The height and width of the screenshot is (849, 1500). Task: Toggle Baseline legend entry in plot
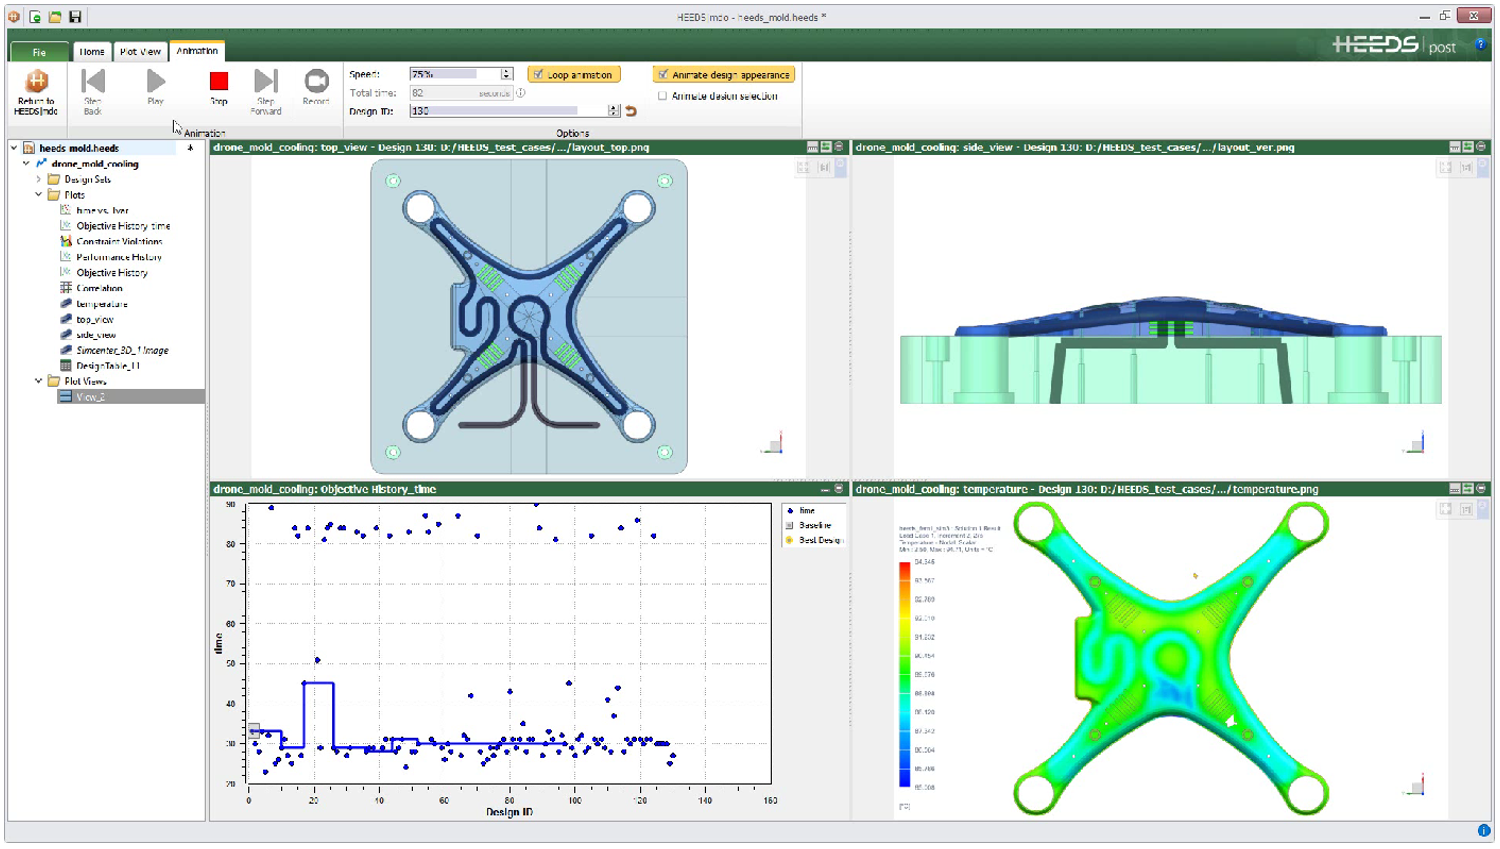click(810, 525)
